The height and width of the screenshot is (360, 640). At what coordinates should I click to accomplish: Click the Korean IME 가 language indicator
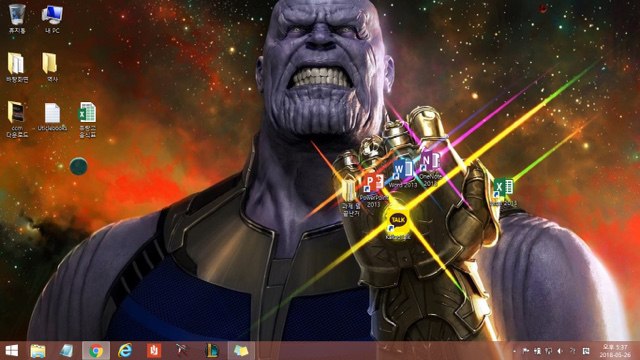click(573, 351)
